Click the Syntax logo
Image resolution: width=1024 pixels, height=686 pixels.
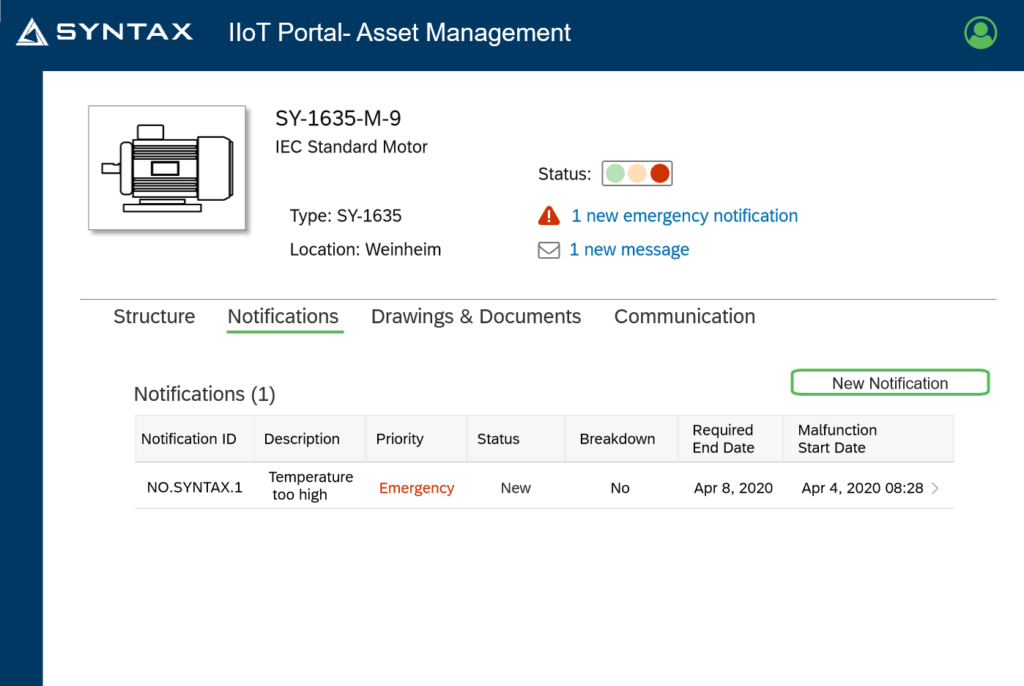tap(104, 32)
